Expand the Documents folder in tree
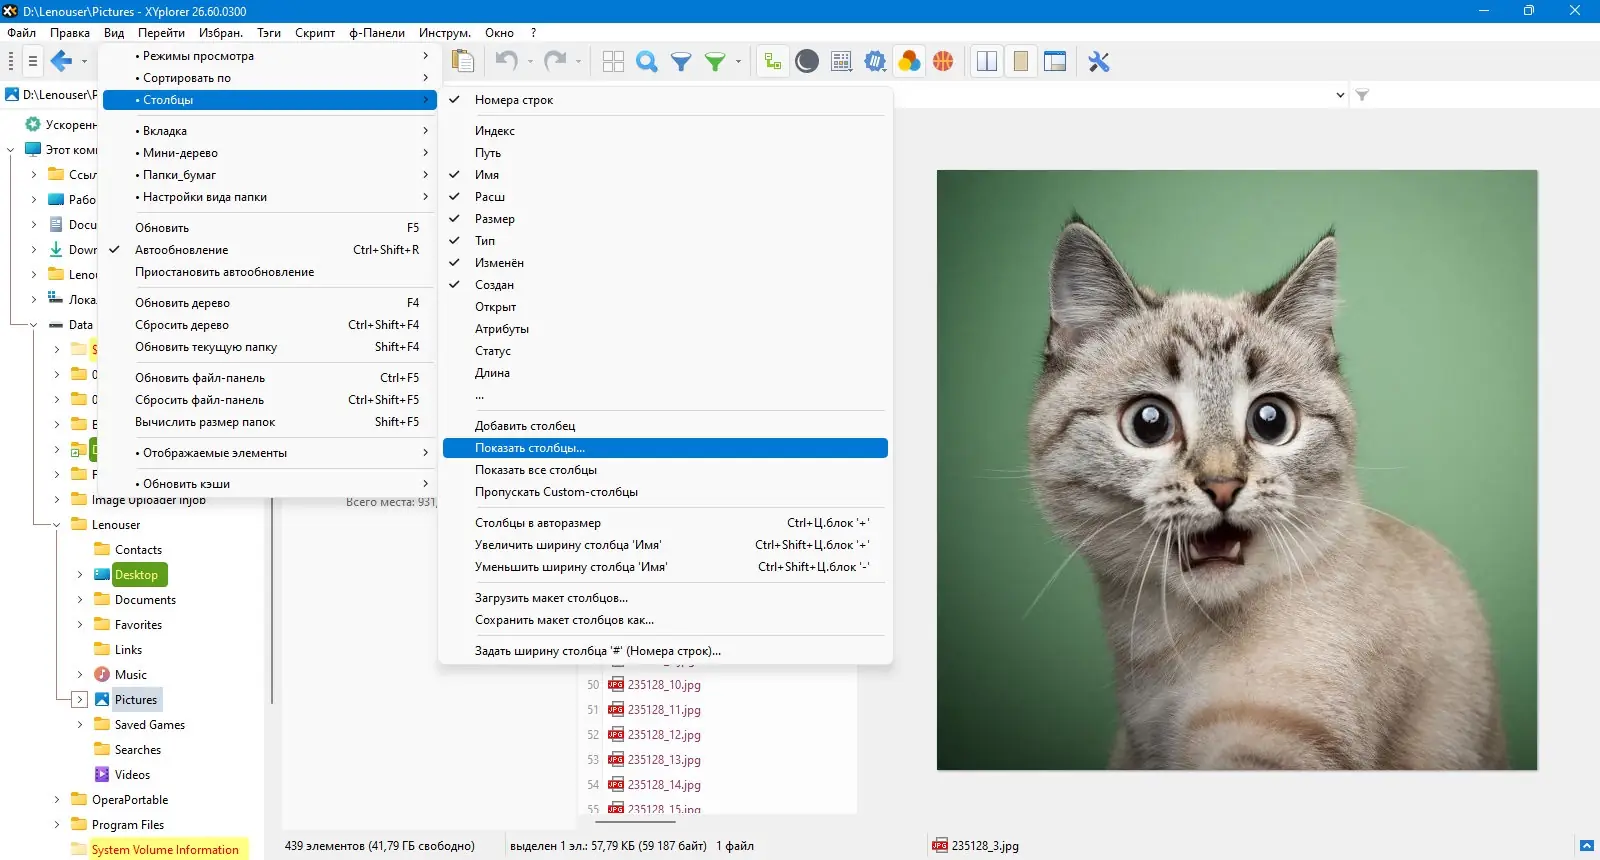The width and height of the screenshot is (1600, 860). tap(80, 599)
